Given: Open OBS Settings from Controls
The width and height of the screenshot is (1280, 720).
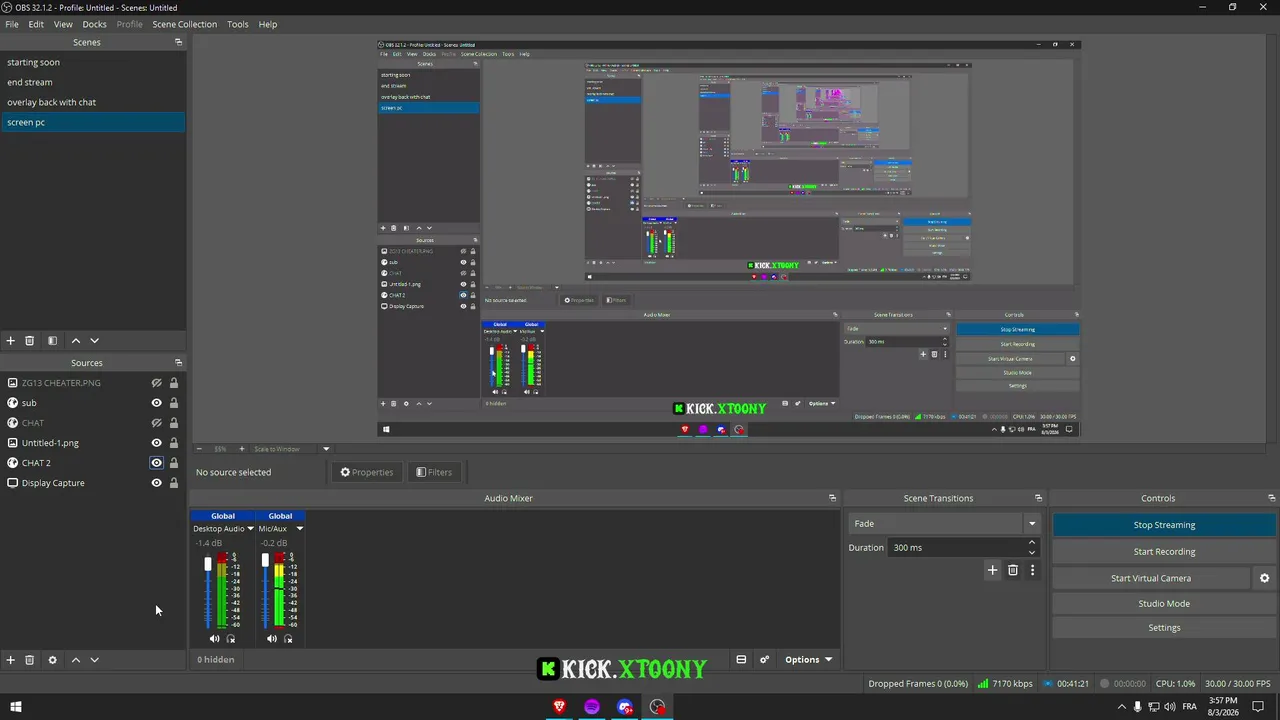Looking at the screenshot, I should click(x=1164, y=628).
